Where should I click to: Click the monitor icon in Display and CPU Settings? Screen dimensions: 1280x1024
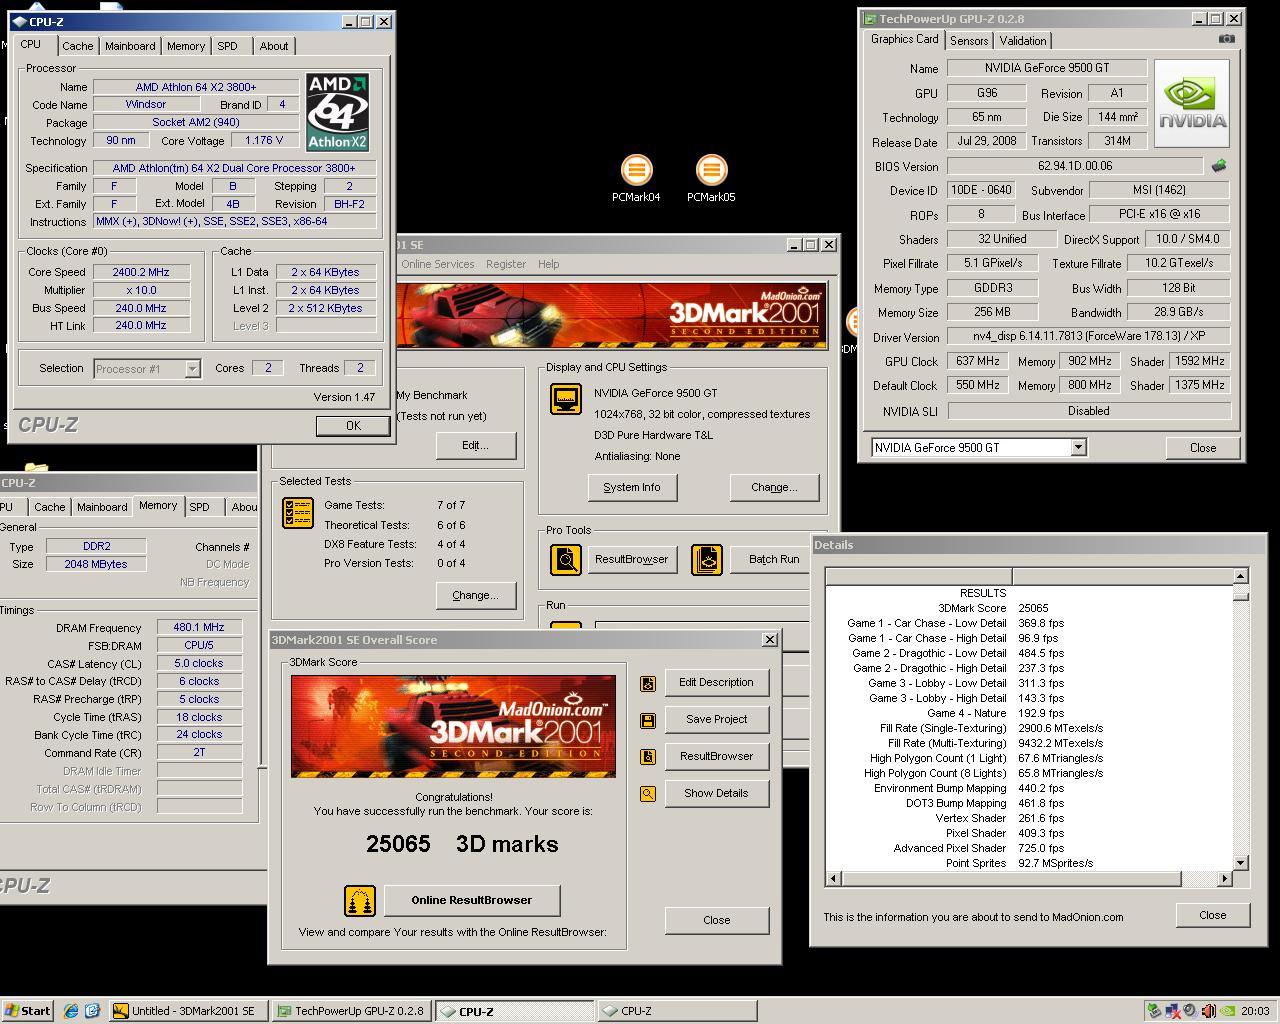(x=566, y=400)
